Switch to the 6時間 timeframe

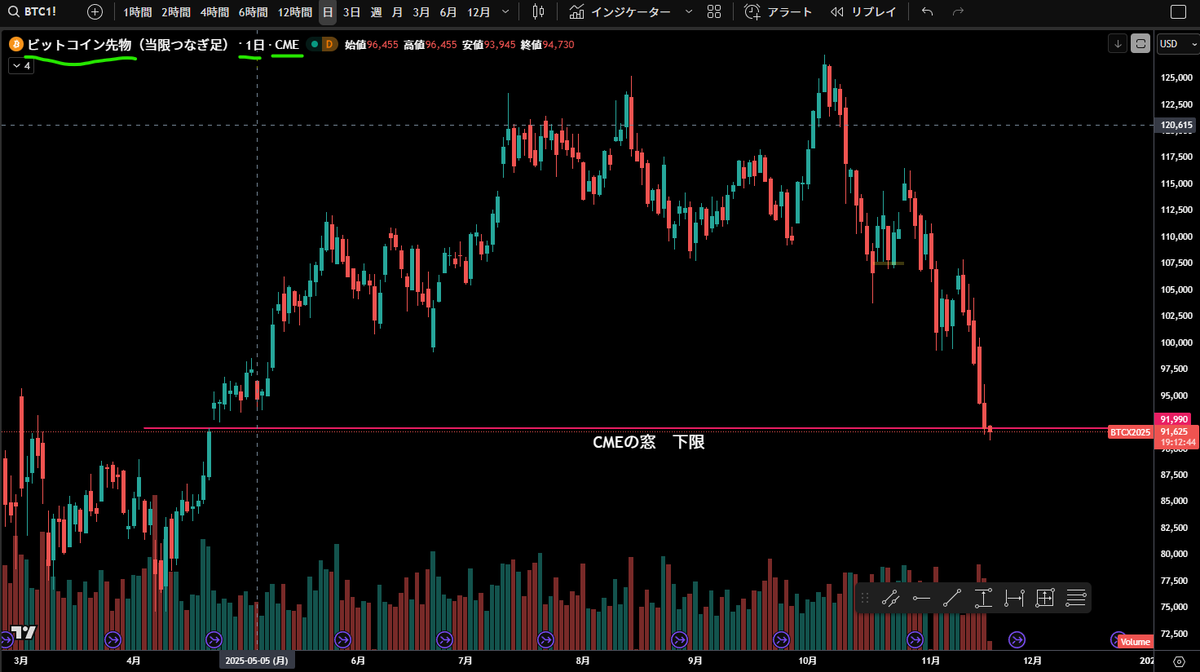pos(253,12)
